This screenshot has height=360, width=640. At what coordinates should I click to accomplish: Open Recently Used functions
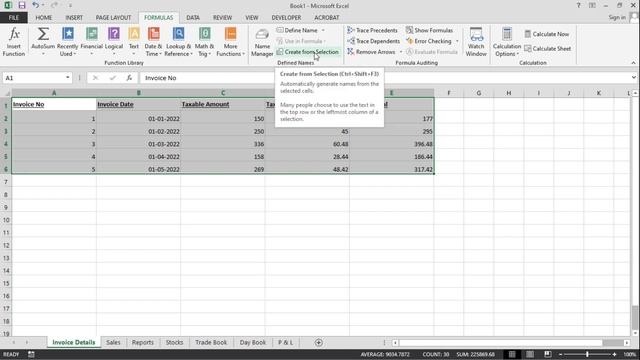(67, 42)
